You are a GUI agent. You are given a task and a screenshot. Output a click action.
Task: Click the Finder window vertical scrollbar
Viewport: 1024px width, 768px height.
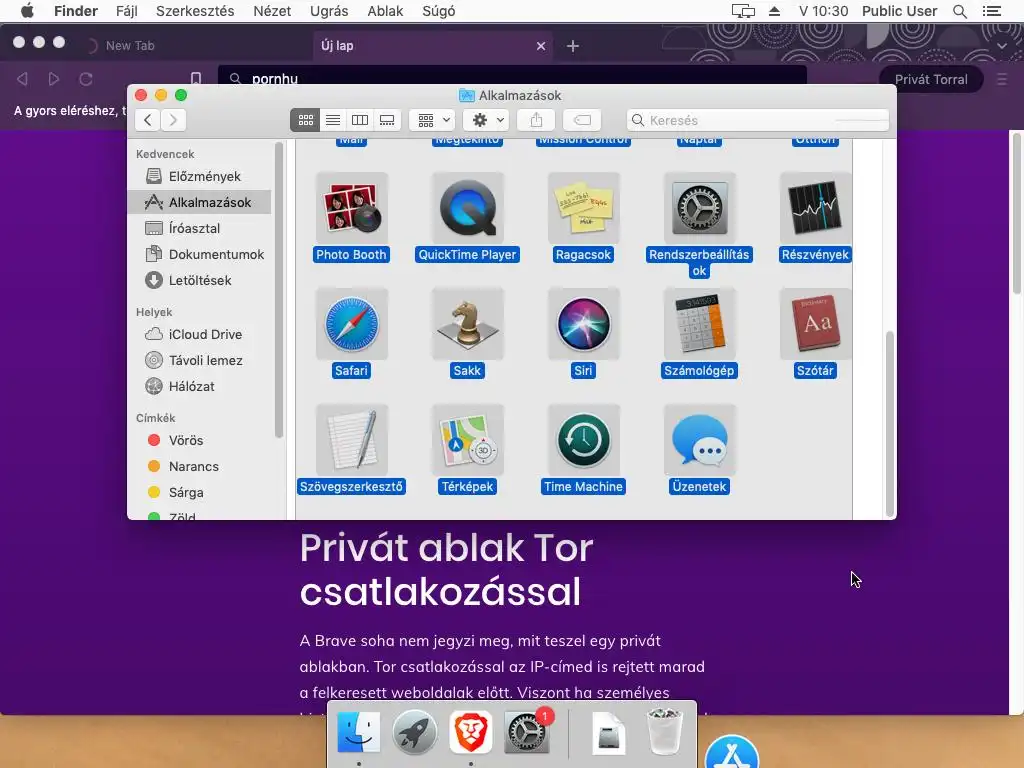click(889, 423)
